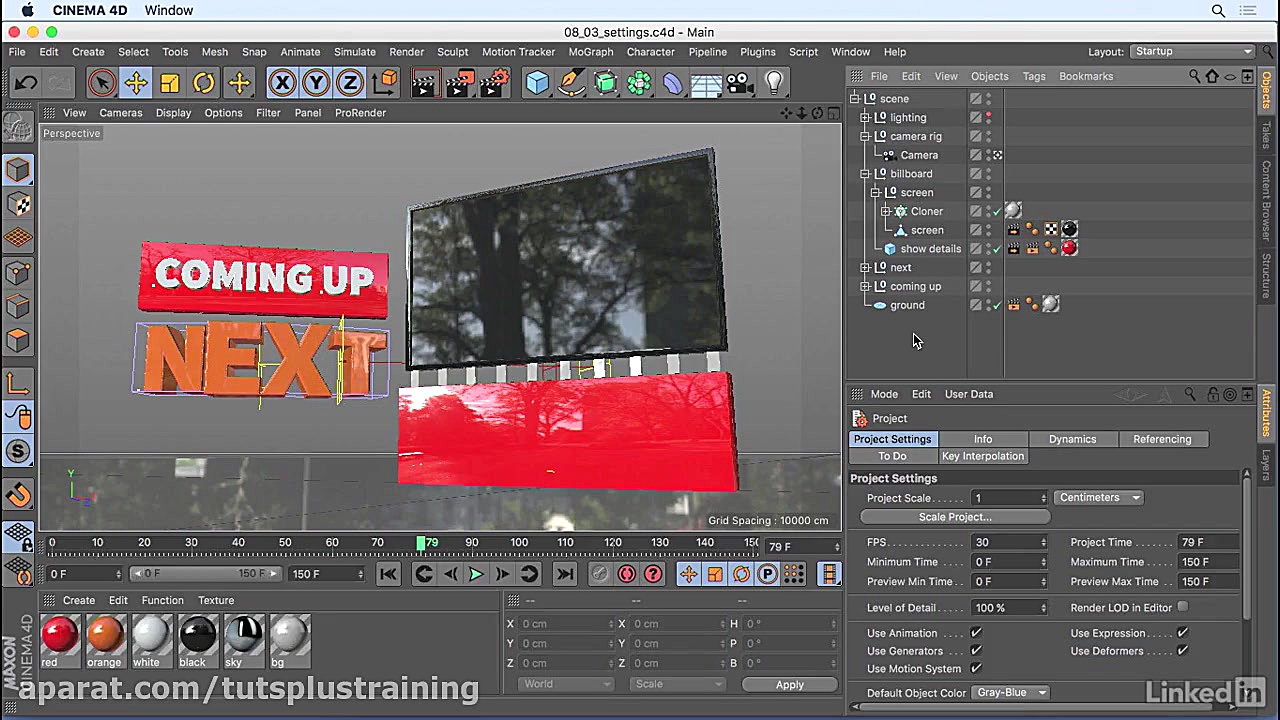
Task: Open the Edit Render Settings icon
Action: [493, 83]
